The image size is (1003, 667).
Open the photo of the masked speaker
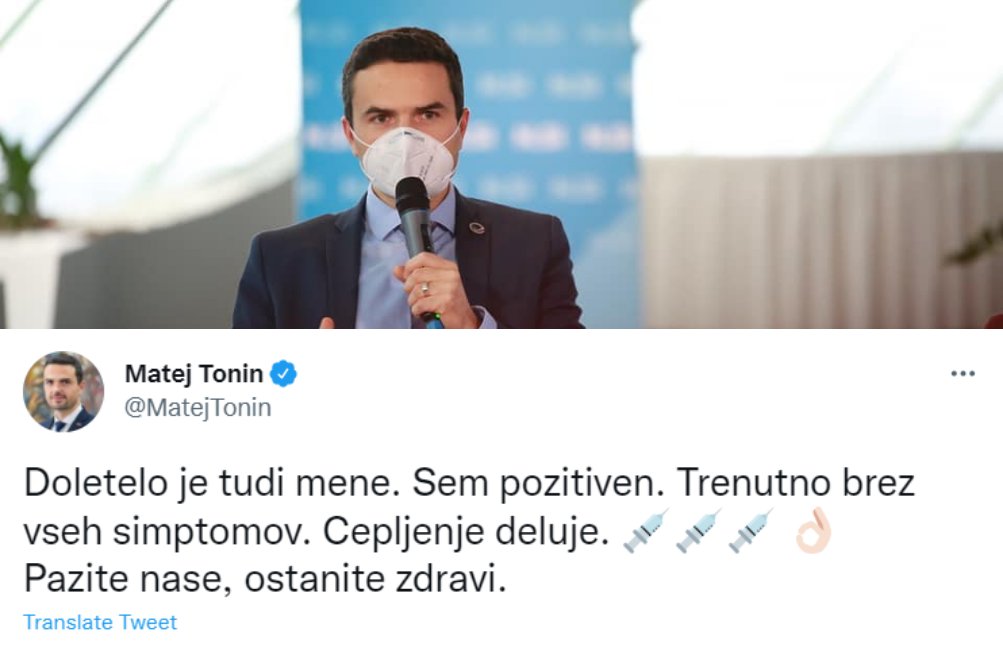tap(502, 164)
